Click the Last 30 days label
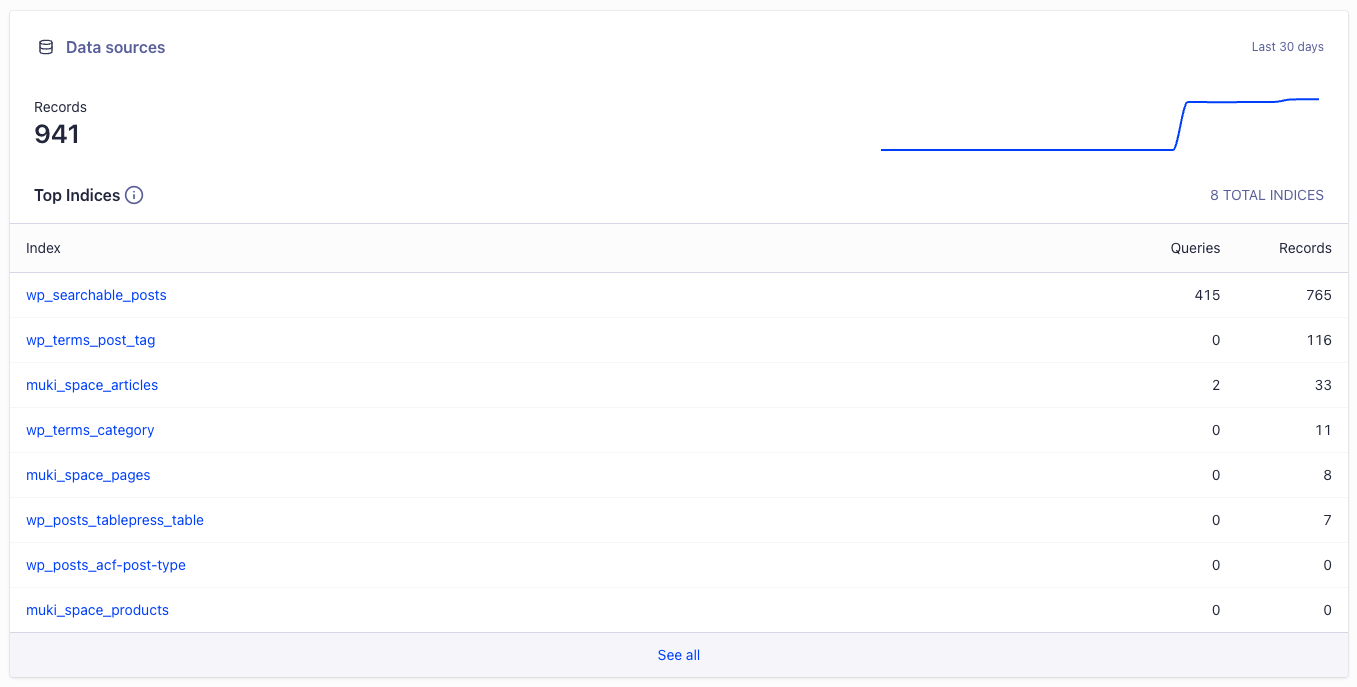 click(x=1287, y=47)
